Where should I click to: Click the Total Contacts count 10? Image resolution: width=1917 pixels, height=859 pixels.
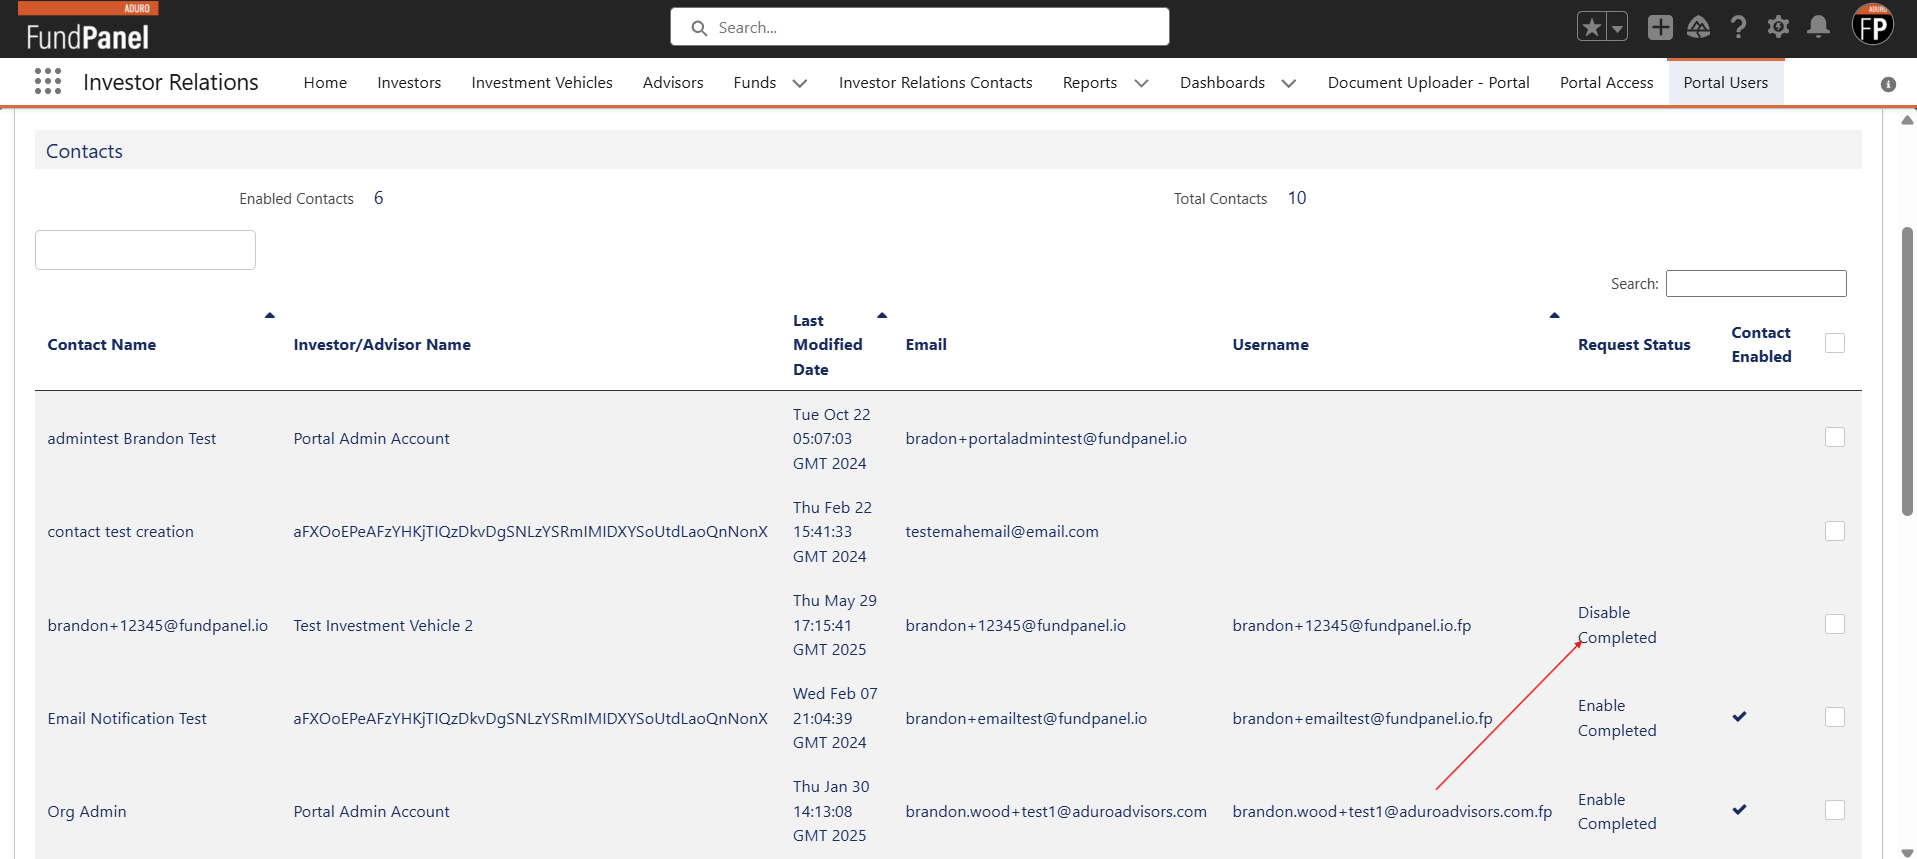click(x=1297, y=198)
